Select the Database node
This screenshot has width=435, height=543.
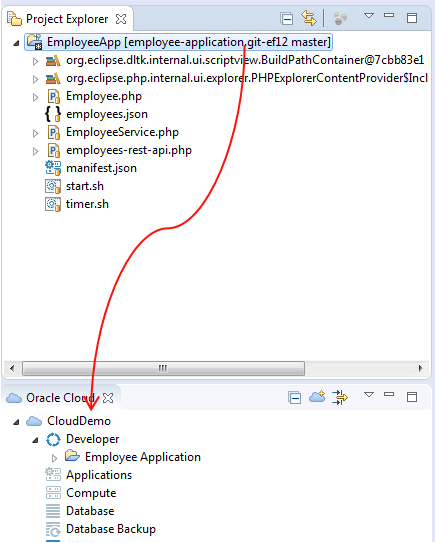pyautogui.click(x=90, y=511)
